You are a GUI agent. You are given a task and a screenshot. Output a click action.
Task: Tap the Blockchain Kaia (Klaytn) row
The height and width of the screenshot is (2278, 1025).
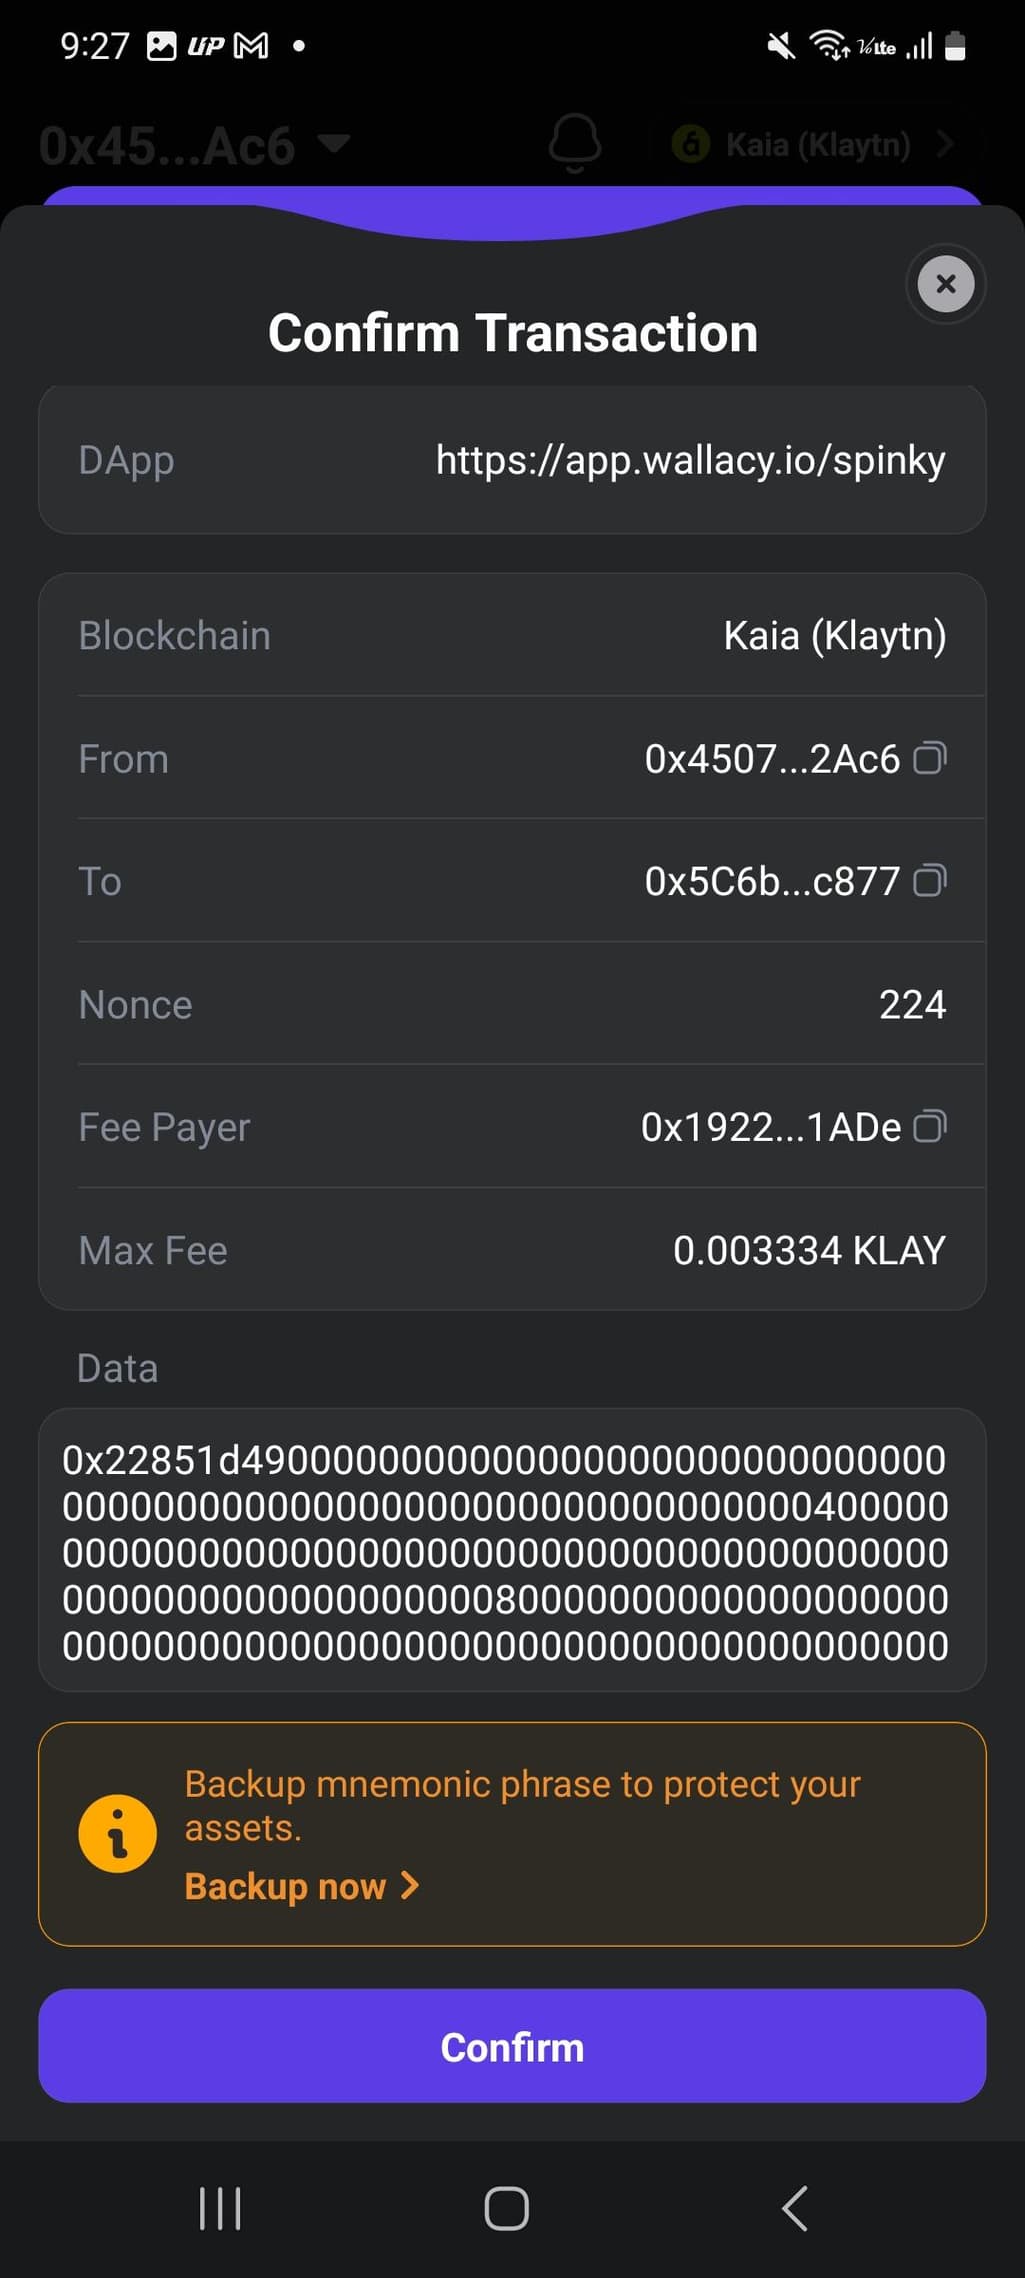click(512, 635)
